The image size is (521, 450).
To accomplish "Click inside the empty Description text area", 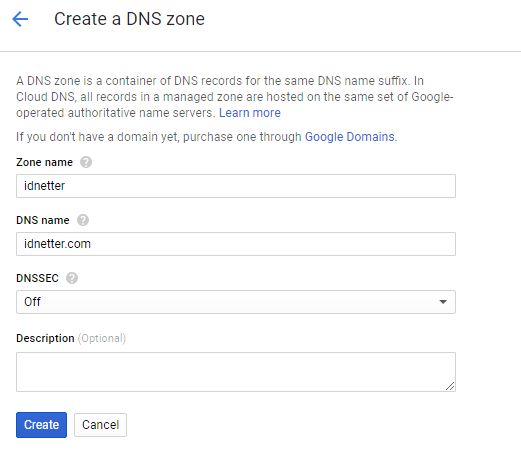I will 236,372.
